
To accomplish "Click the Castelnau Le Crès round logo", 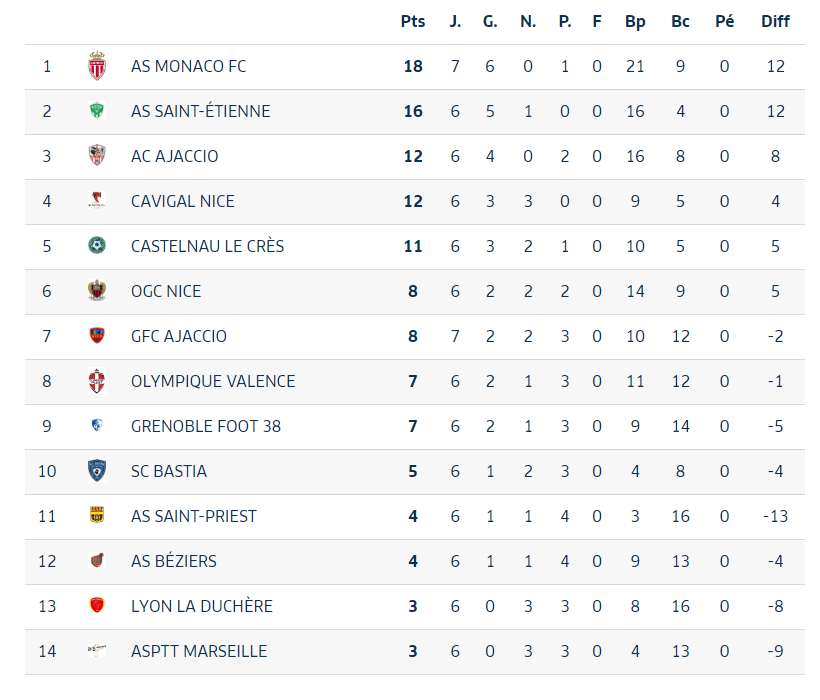I will (x=97, y=246).
